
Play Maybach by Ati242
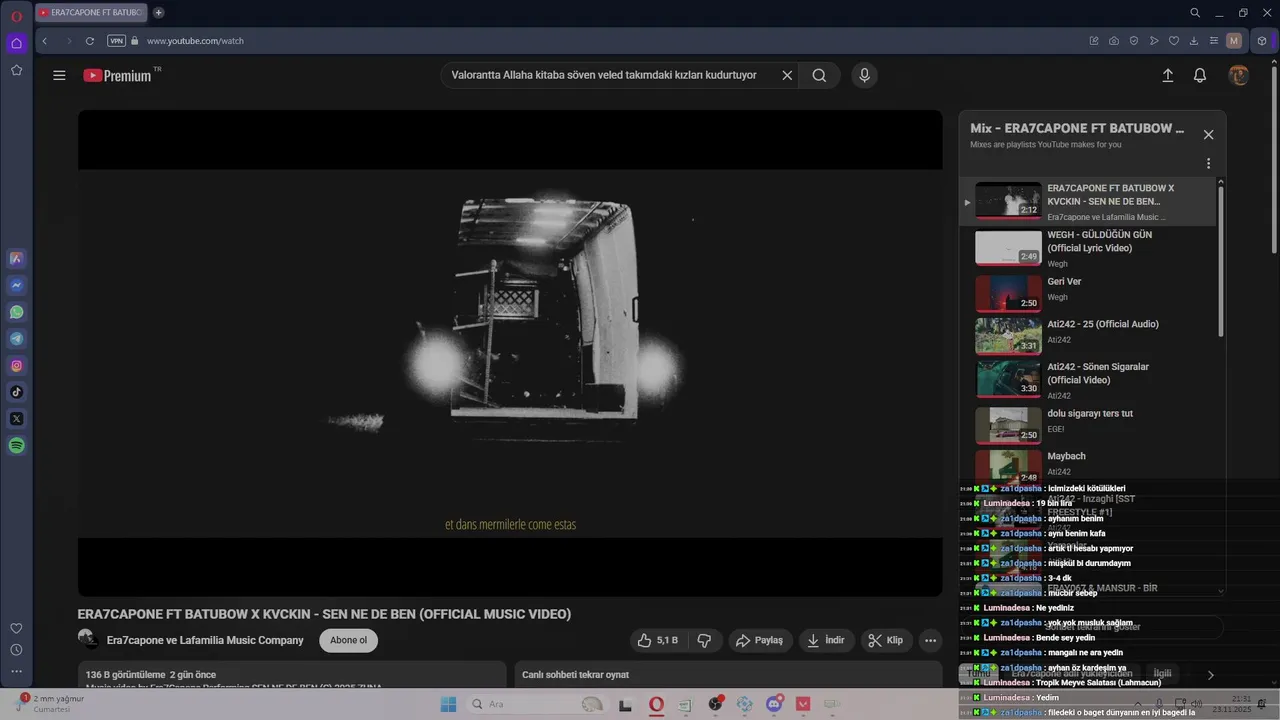pyautogui.click(x=1088, y=465)
